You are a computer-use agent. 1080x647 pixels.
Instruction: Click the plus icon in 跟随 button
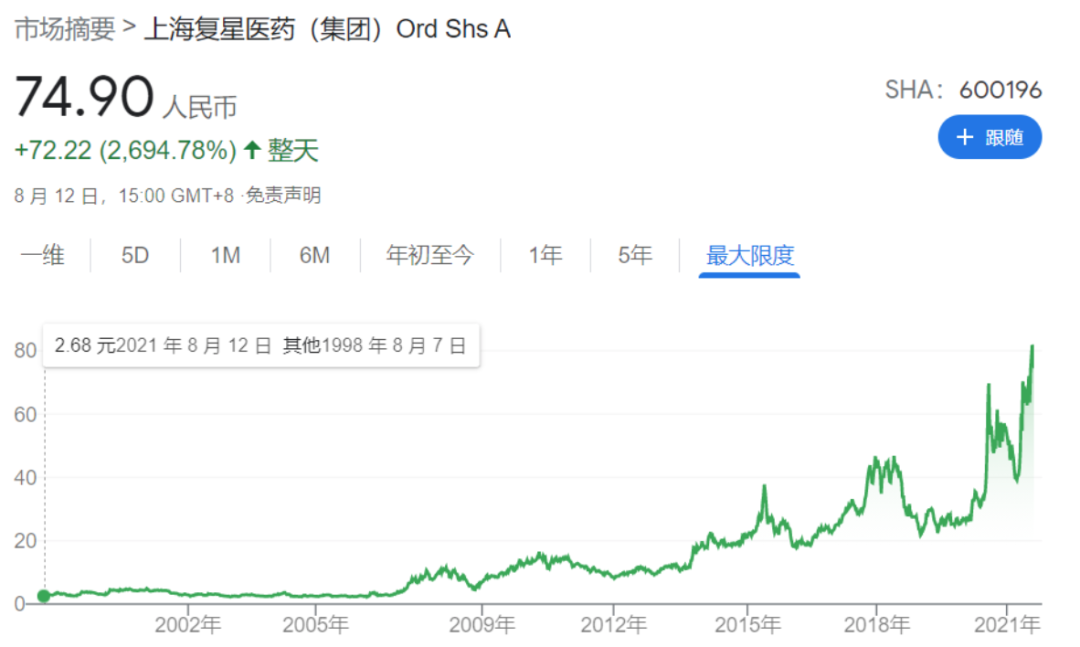[x=964, y=137]
